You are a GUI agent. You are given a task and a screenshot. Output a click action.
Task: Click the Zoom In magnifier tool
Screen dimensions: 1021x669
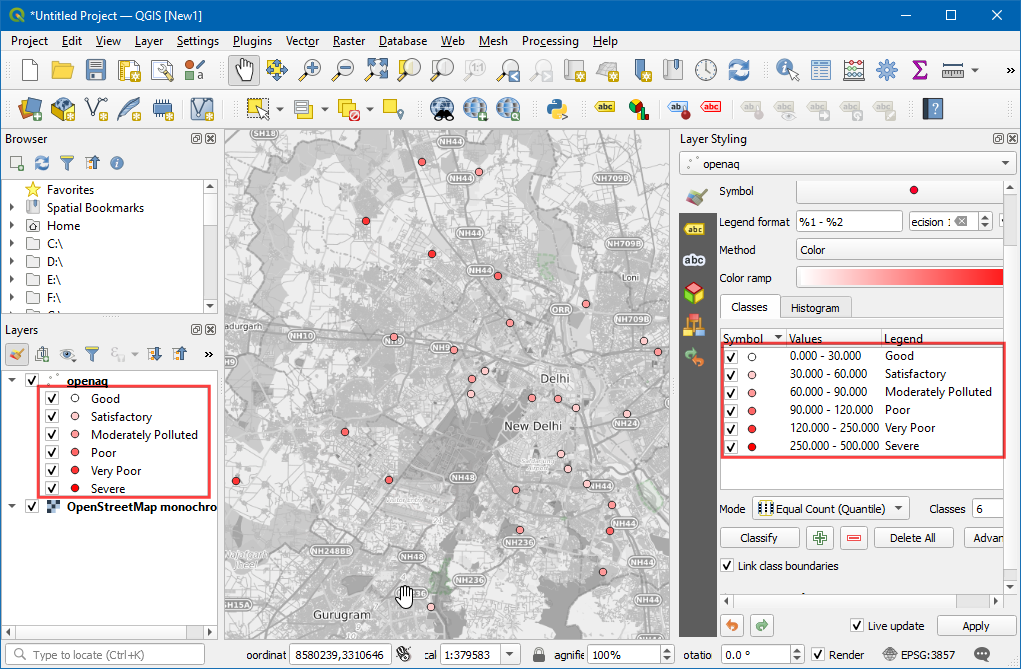[311, 70]
